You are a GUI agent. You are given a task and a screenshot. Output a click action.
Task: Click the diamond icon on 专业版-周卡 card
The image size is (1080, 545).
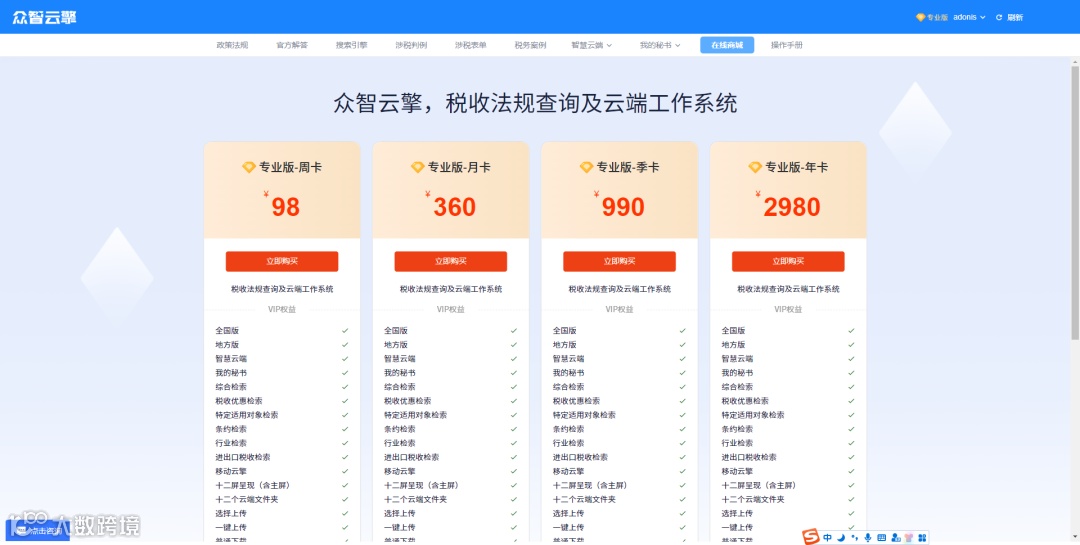[x=249, y=167]
